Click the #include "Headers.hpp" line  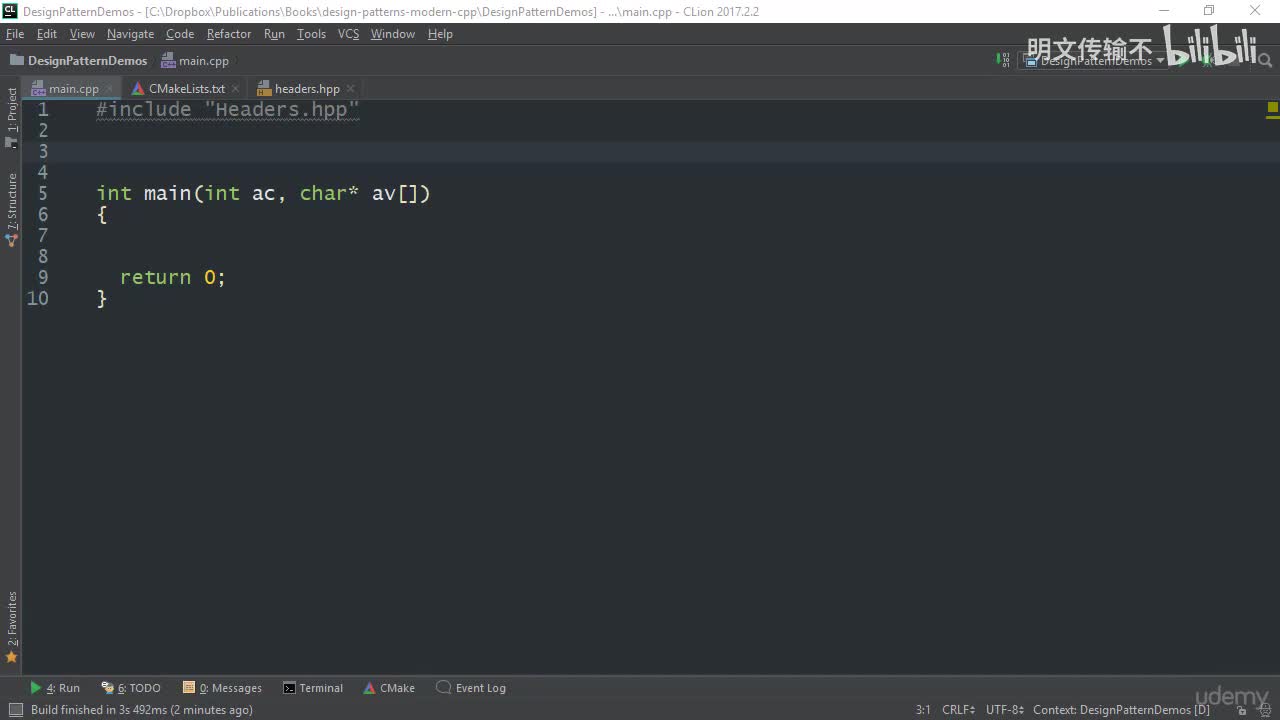(228, 109)
